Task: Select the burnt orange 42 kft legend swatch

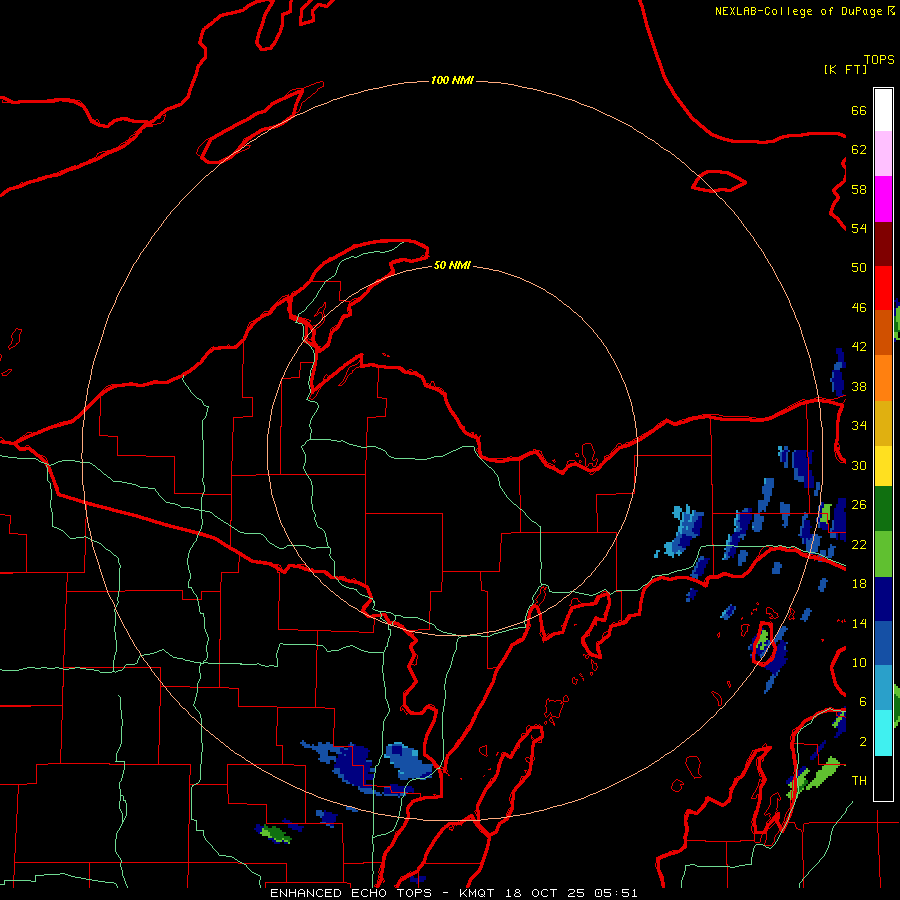Action: coord(883,332)
